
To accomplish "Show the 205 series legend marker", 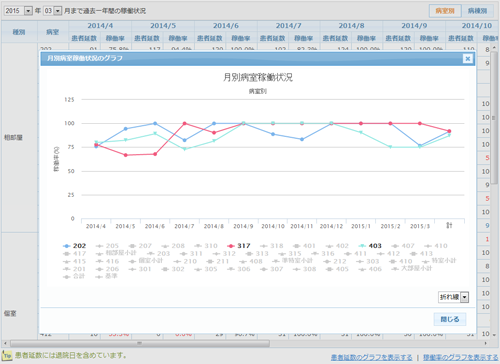I will coord(107,246).
